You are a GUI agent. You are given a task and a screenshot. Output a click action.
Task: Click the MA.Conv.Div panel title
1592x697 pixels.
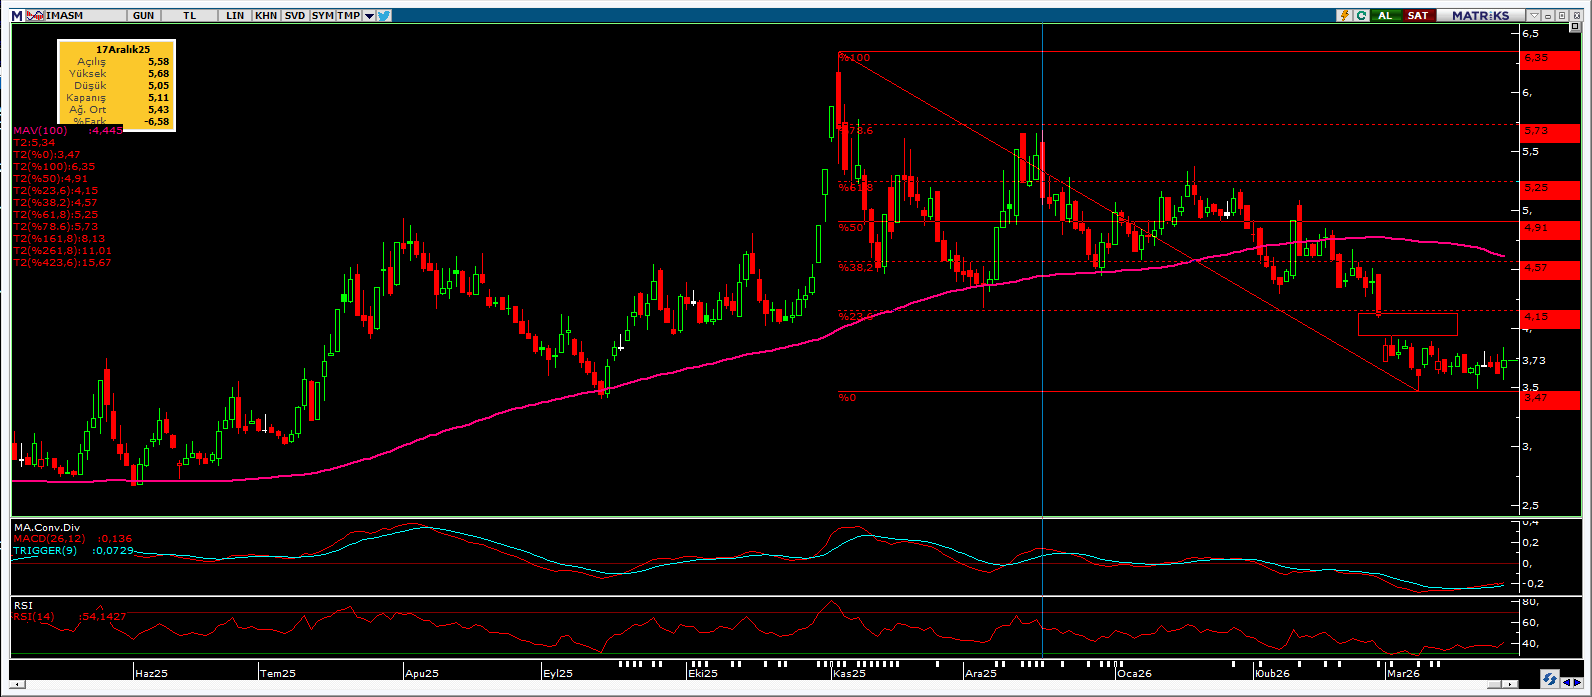(45, 527)
